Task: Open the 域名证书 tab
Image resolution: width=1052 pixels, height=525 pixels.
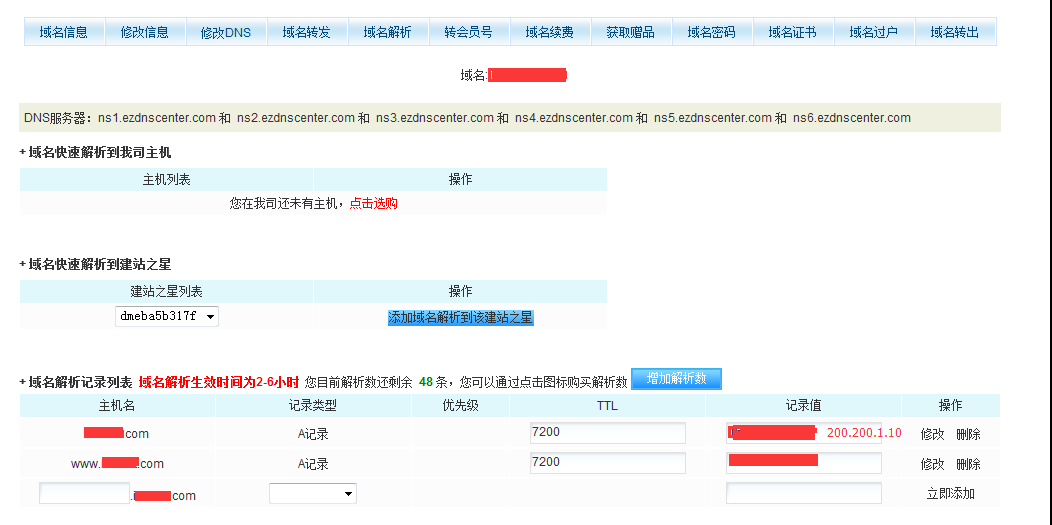Action: click(x=793, y=32)
